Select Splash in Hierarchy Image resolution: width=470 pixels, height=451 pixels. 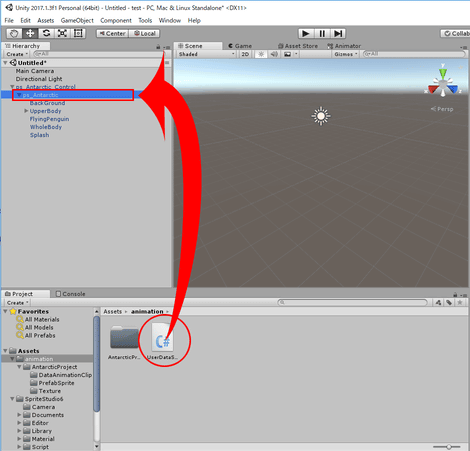tap(39, 135)
